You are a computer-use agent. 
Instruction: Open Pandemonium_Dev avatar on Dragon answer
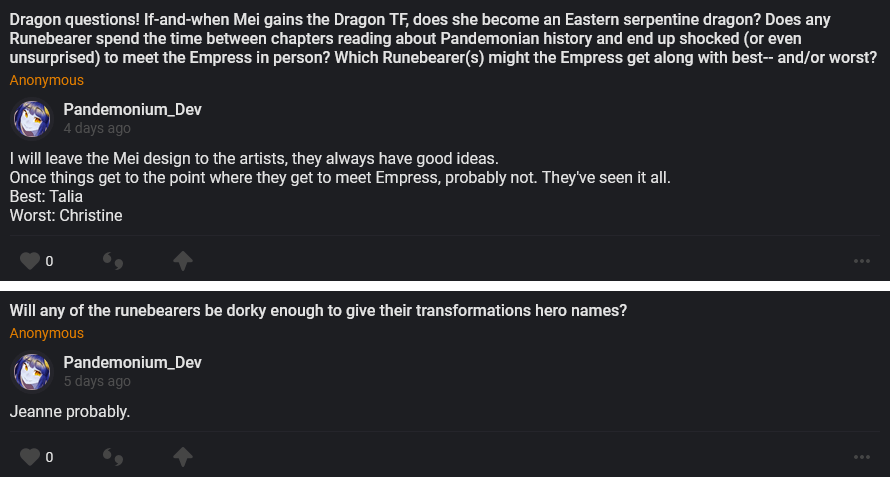31,118
